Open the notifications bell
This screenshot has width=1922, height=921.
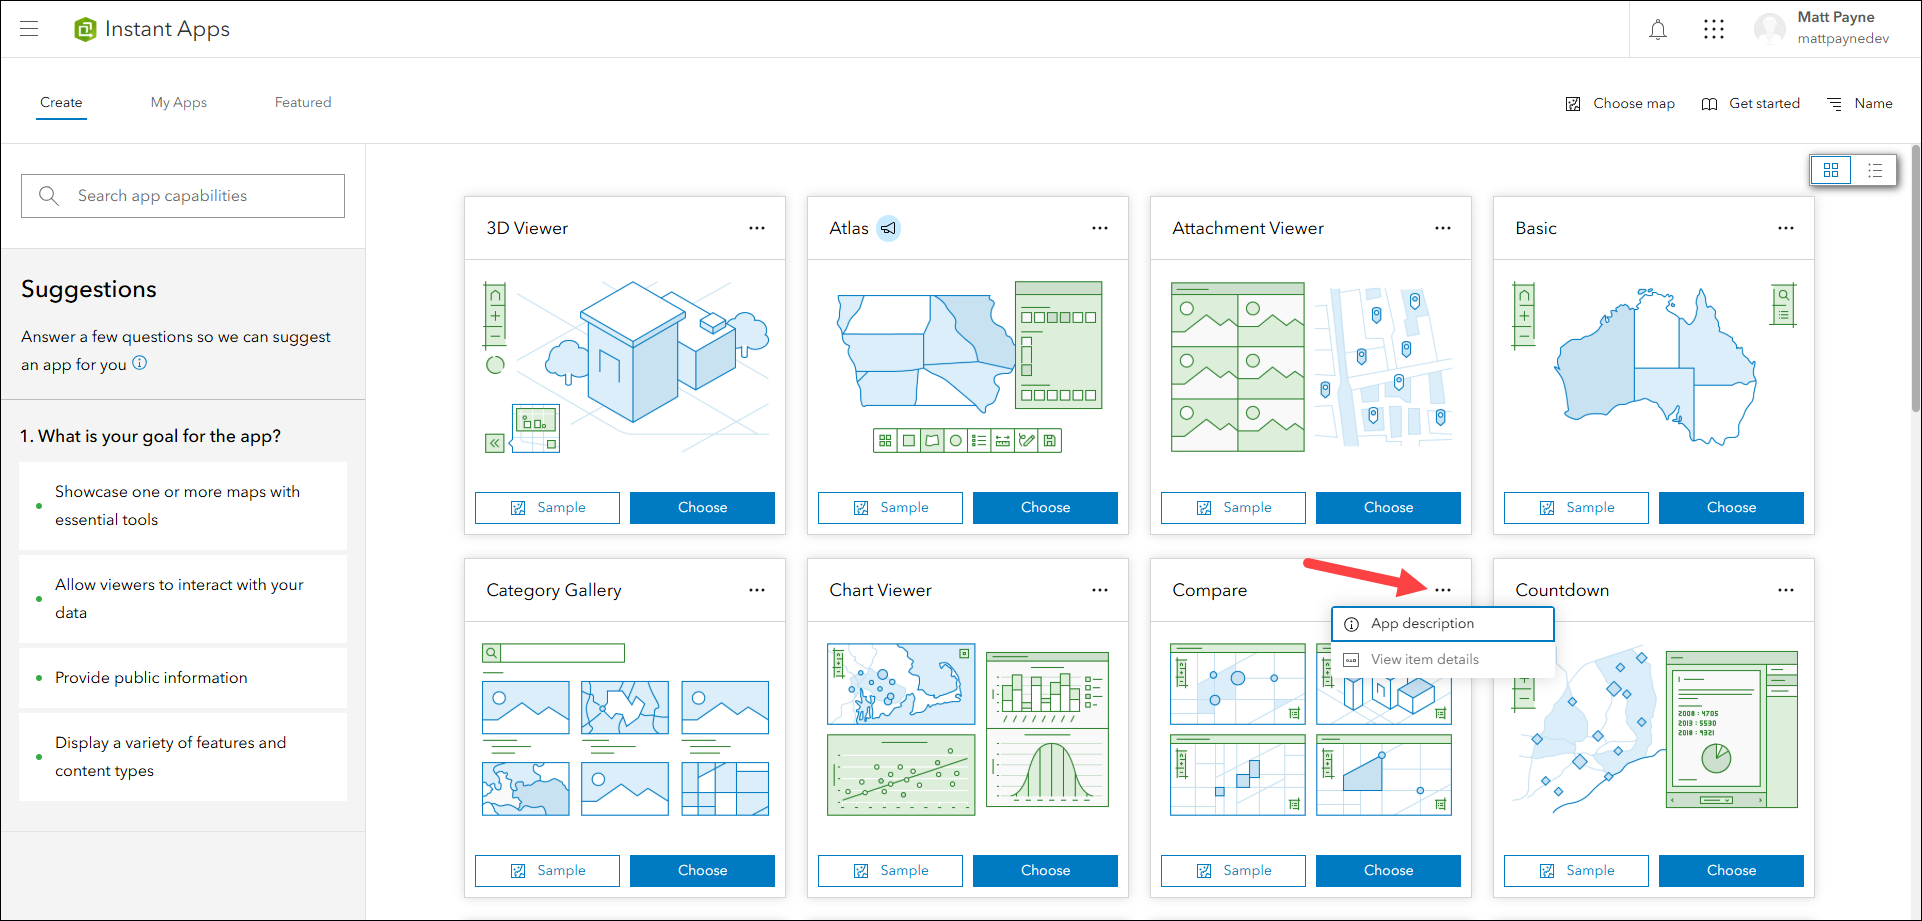(1658, 30)
